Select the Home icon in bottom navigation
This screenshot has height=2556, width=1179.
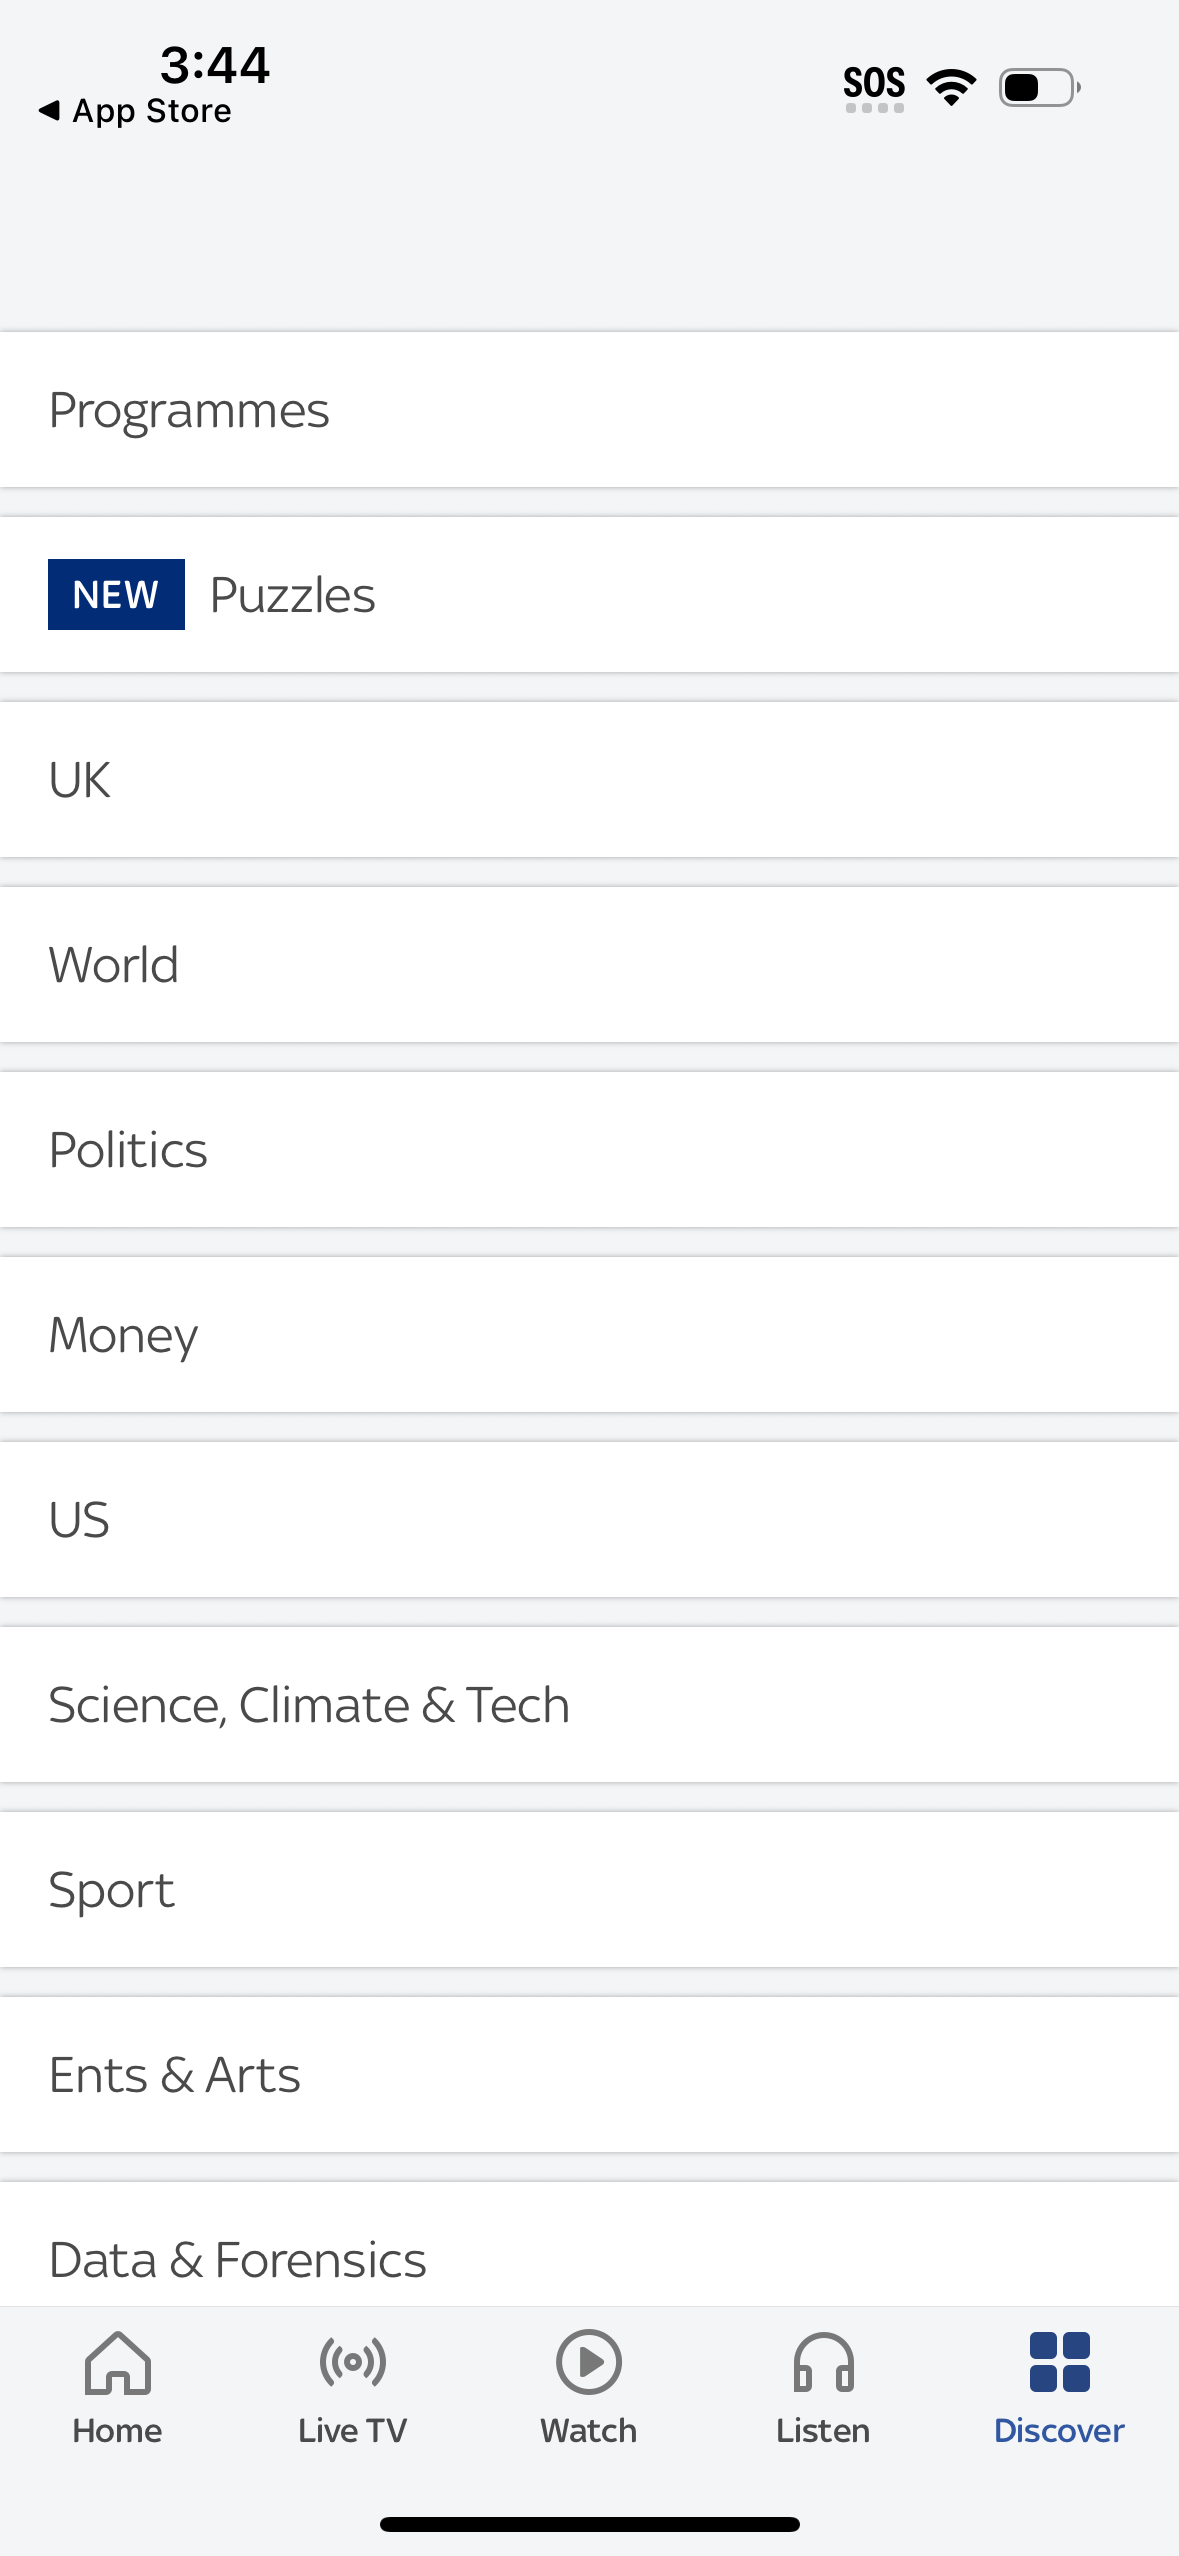pos(116,2390)
